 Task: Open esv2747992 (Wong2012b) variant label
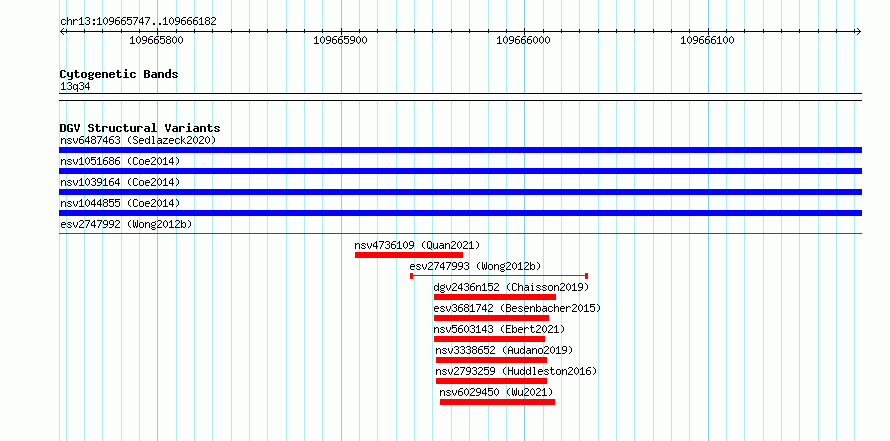click(126, 224)
